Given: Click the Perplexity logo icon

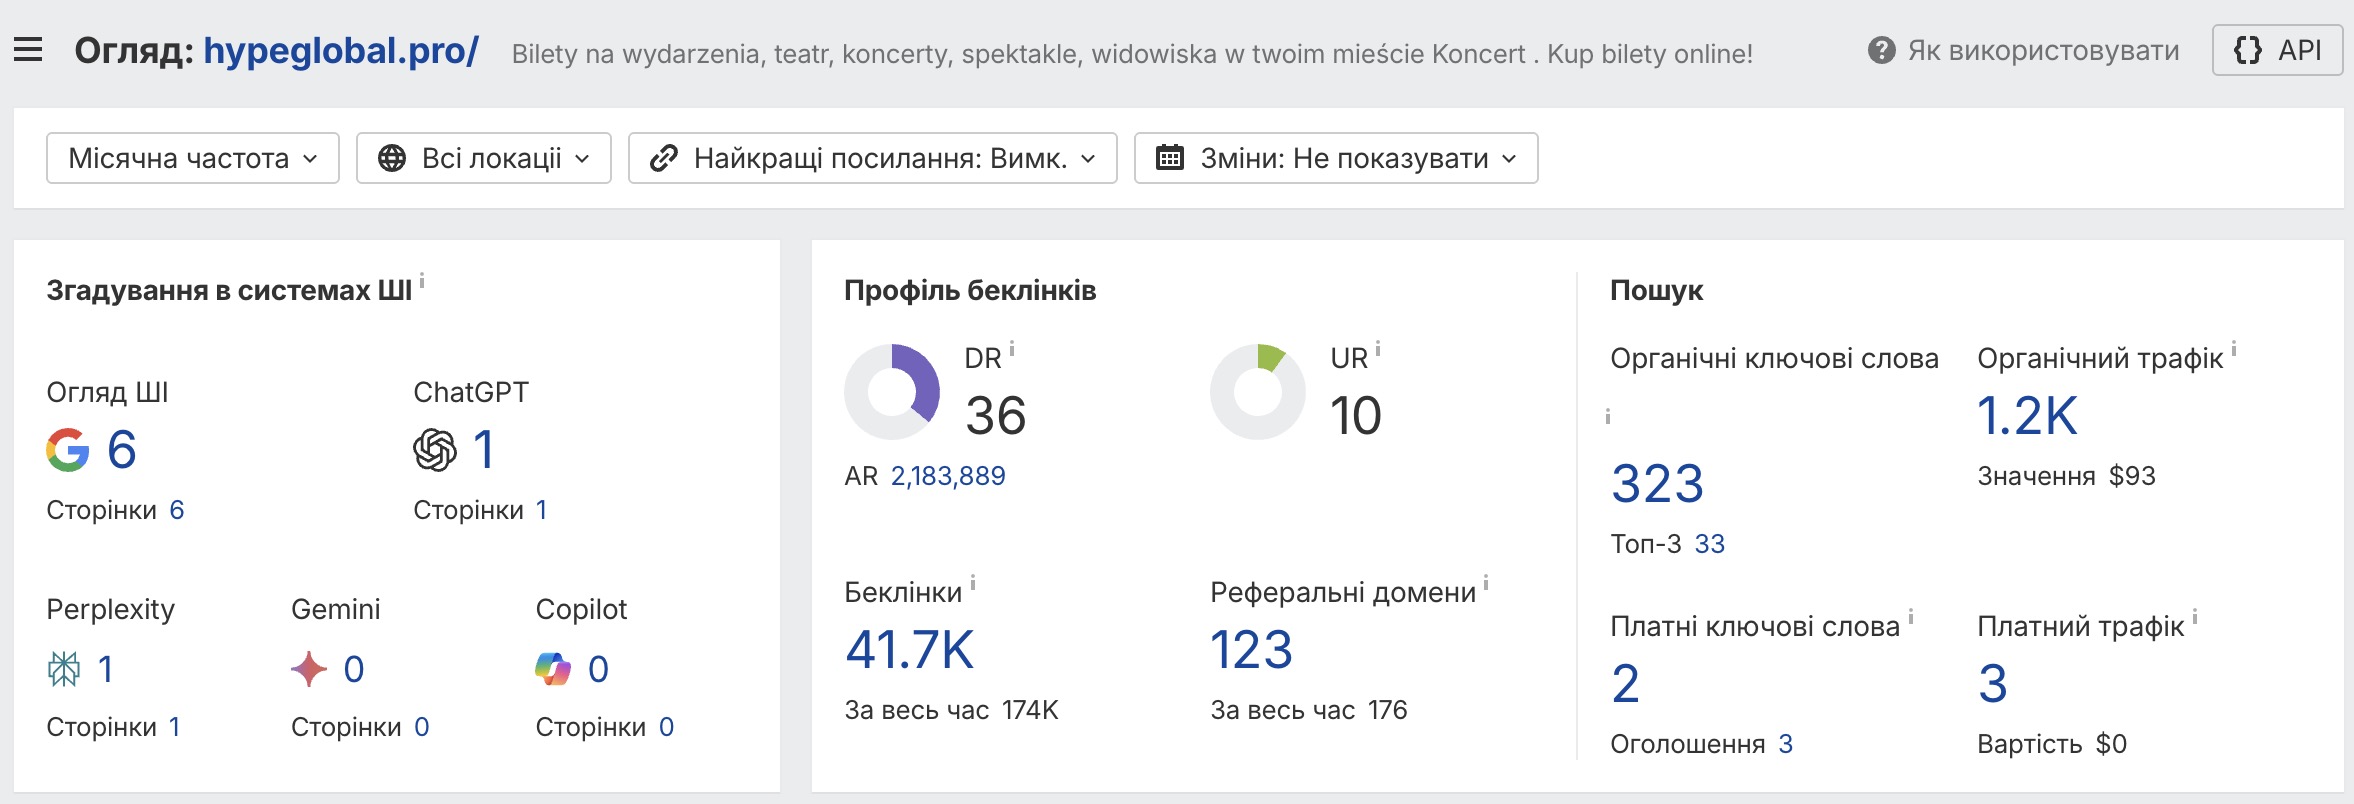Looking at the screenshot, I should point(64,669).
